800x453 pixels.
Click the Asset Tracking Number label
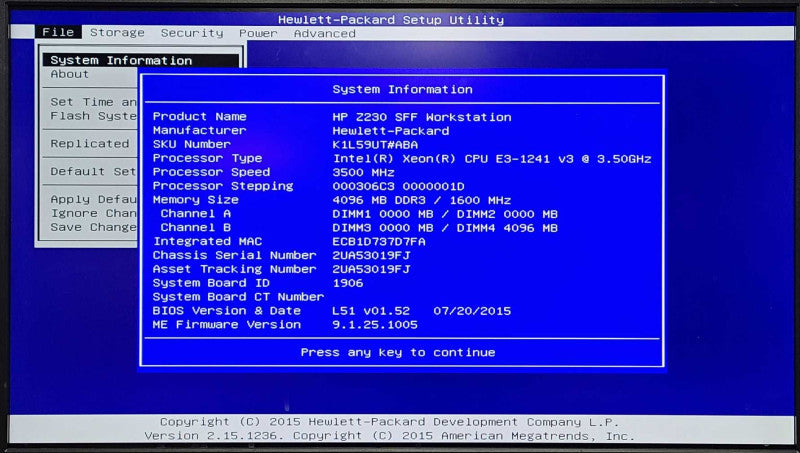[235, 269]
